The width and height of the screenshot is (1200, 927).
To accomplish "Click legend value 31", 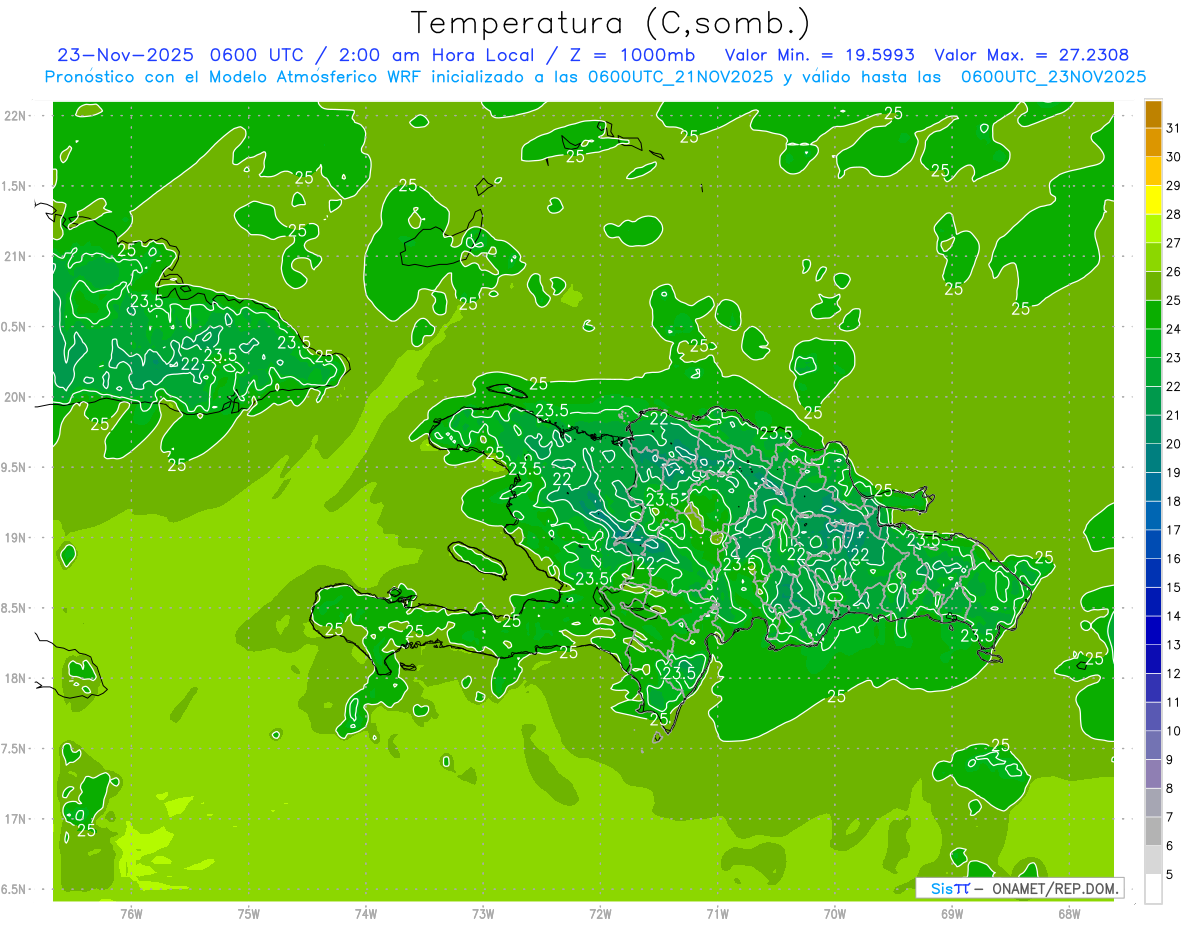I will [1174, 128].
